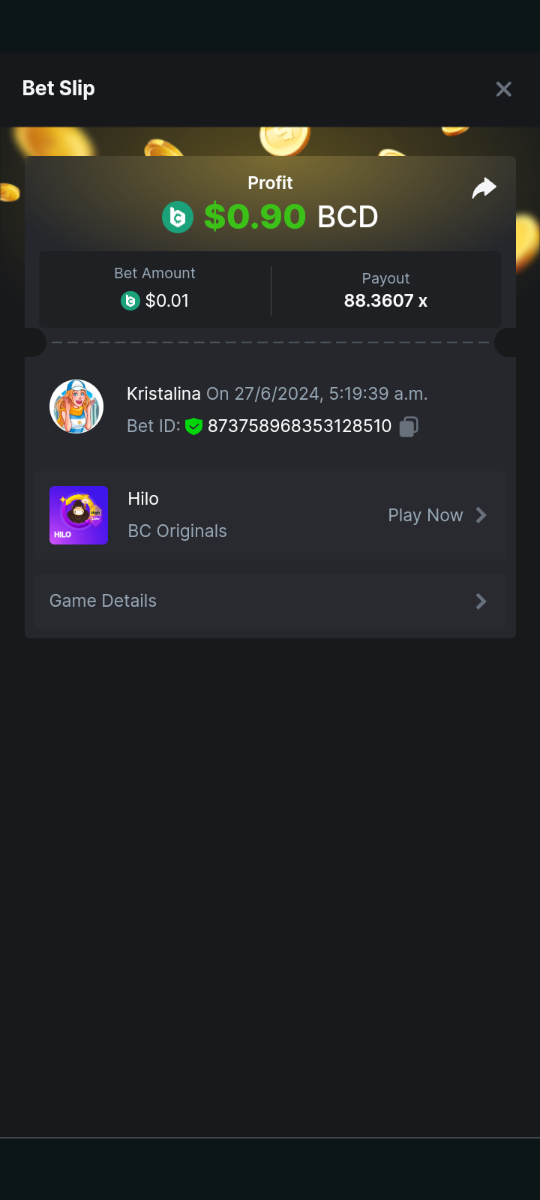Click the green verified shield icon
Viewport: 540px width, 1200px height.
coord(194,427)
